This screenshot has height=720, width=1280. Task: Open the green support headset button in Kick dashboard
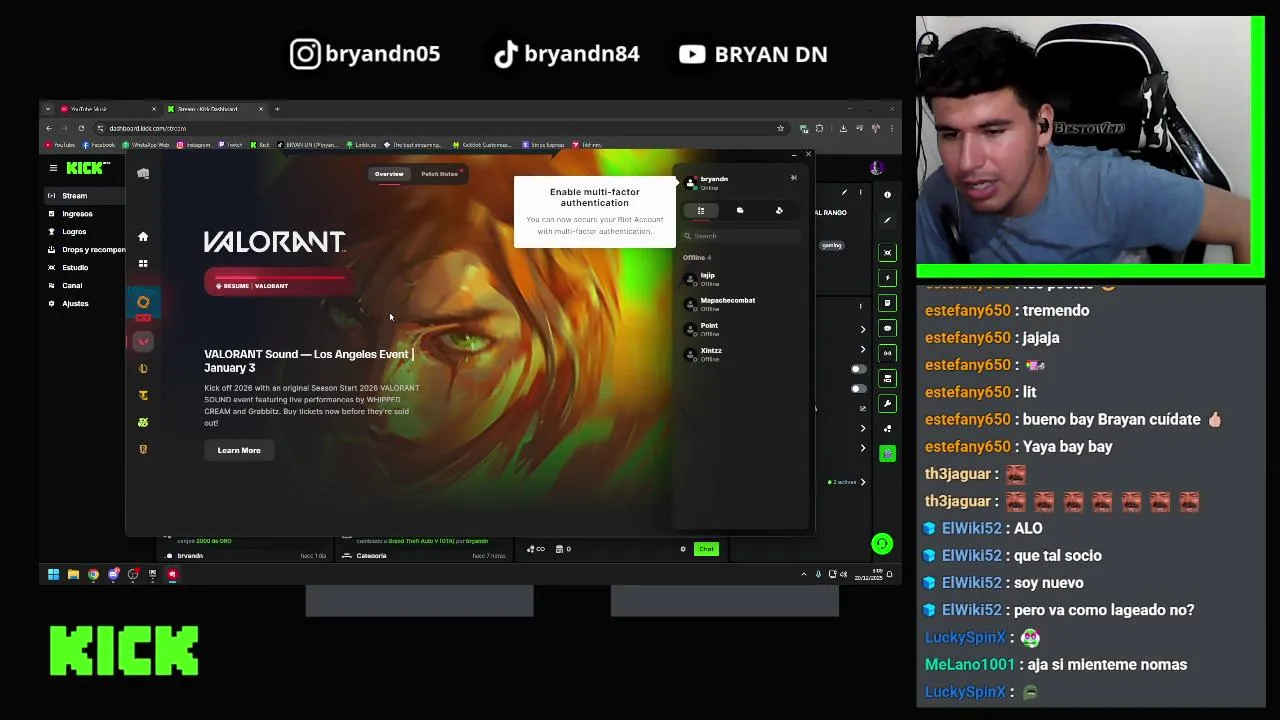coord(881,544)
